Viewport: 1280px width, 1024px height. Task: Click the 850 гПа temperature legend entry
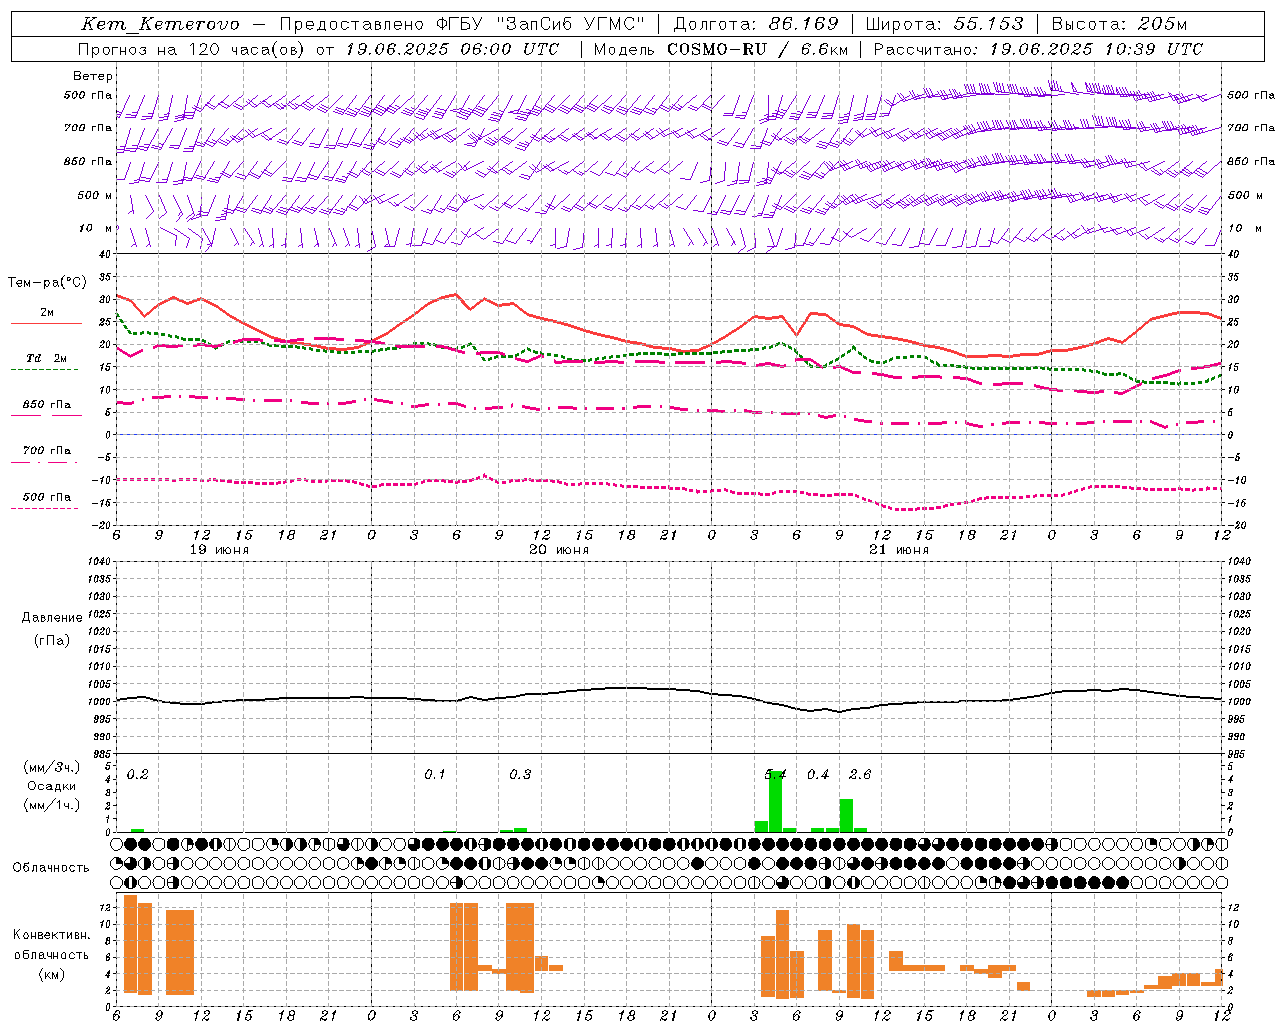(47, 405)
